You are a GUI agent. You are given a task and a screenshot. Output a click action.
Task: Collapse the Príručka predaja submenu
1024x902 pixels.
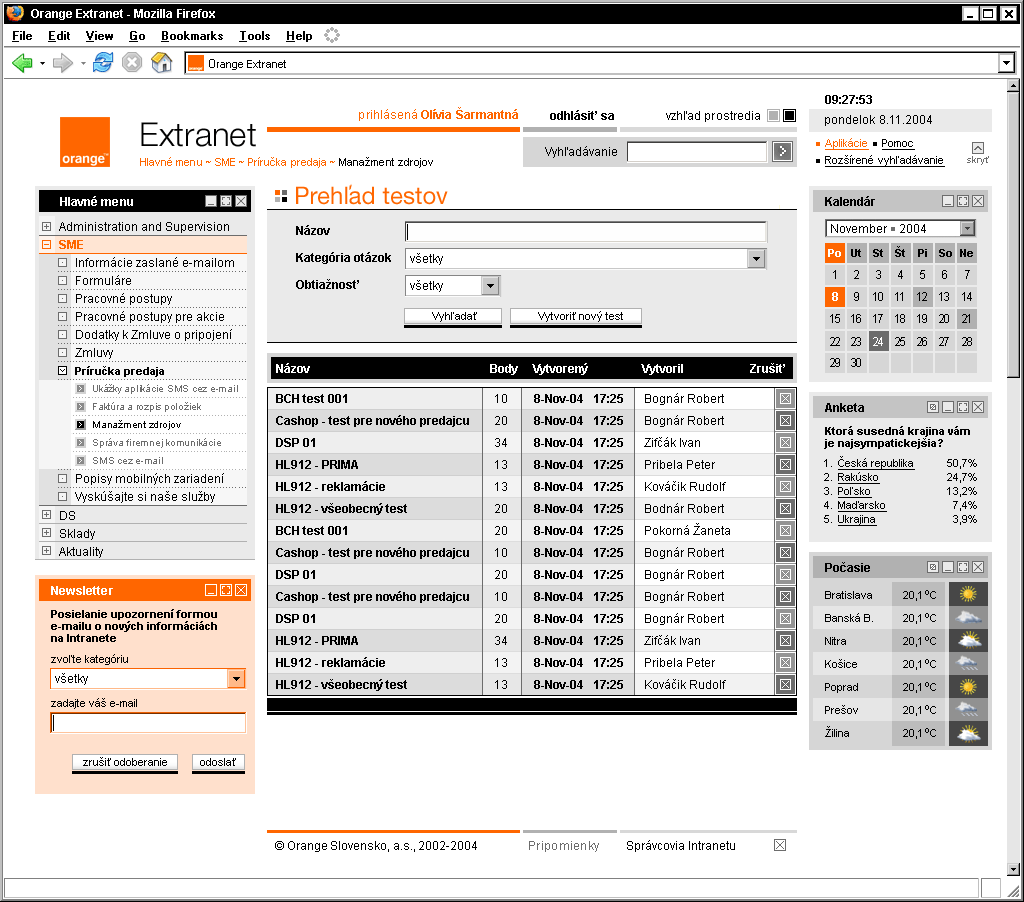63,371
